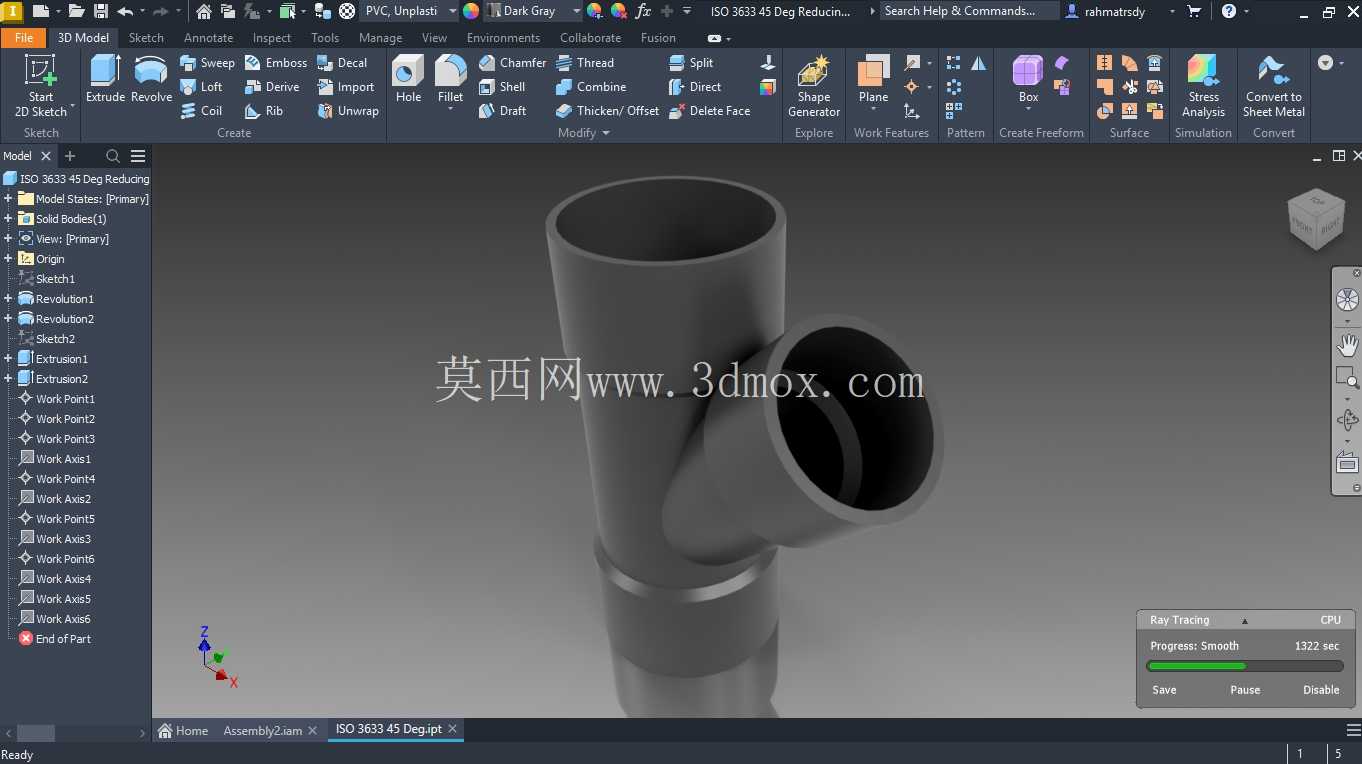Expand the Model States node

click(8, 199)
